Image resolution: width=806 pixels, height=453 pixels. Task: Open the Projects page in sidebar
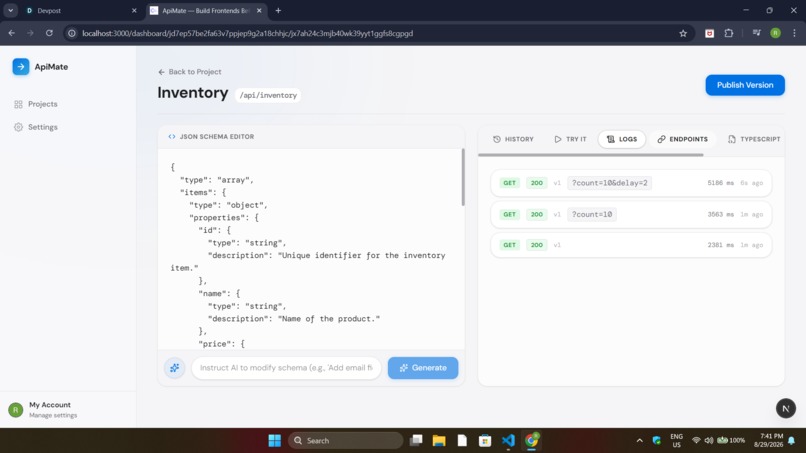click(36, 104)
